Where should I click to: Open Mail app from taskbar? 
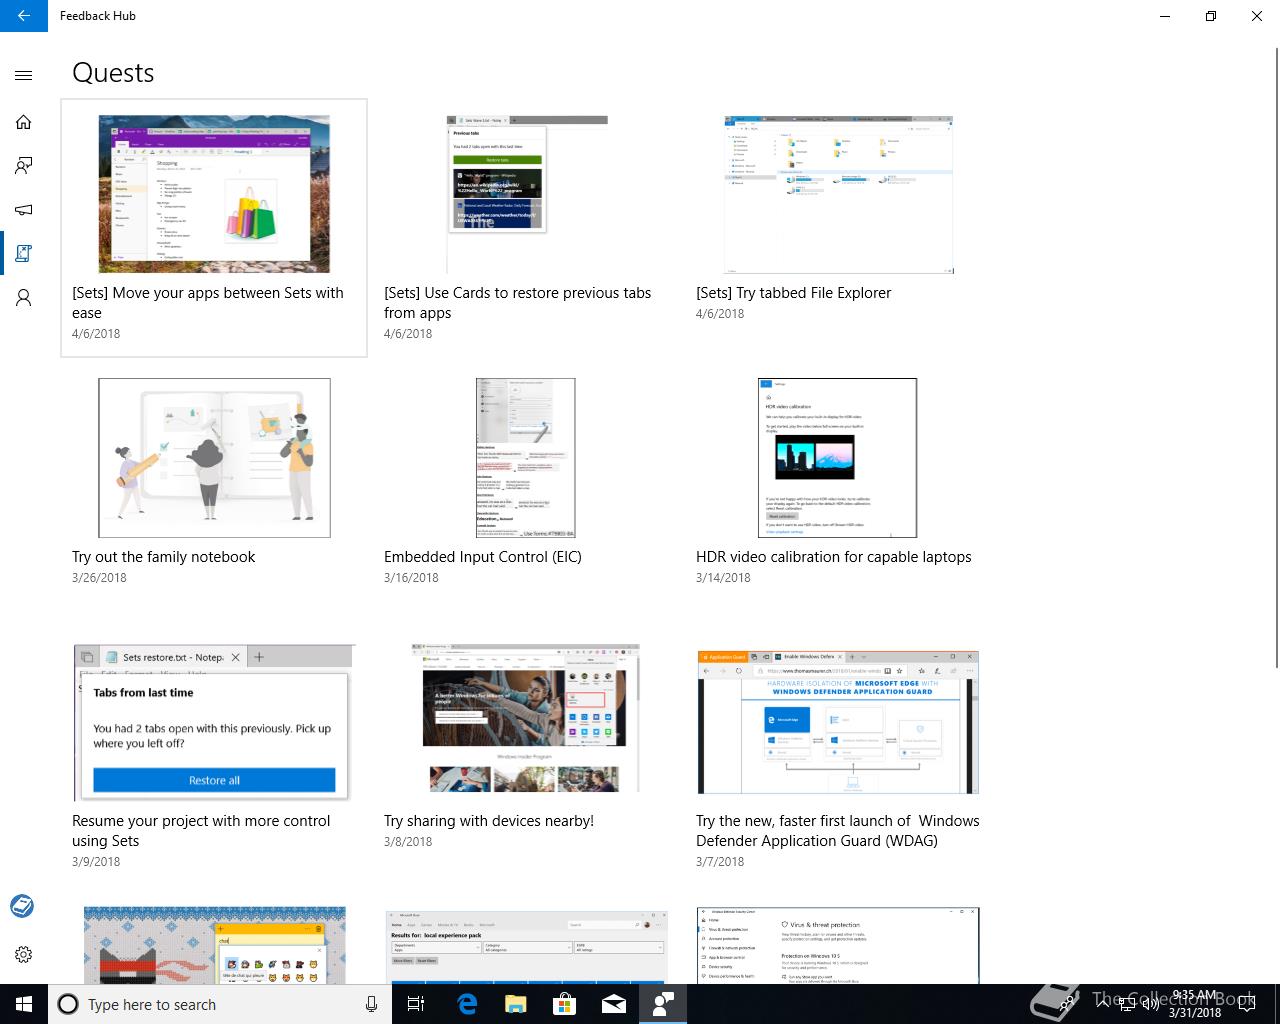tap(613, 1004)
